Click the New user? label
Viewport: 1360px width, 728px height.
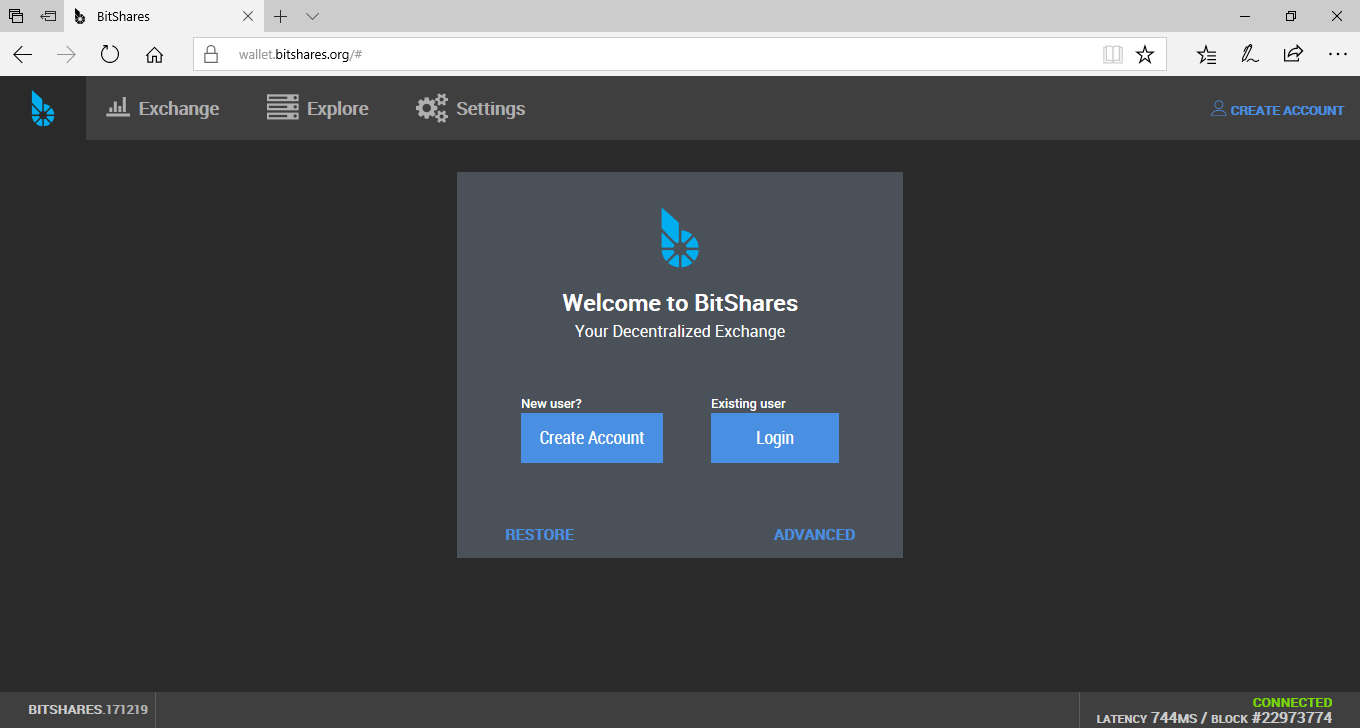pos(551,404)
